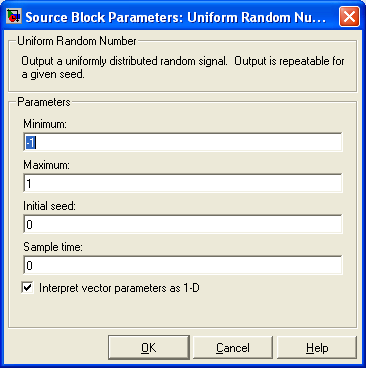Focus the Maximum input field
366x368 pixels.
point(183,183)
